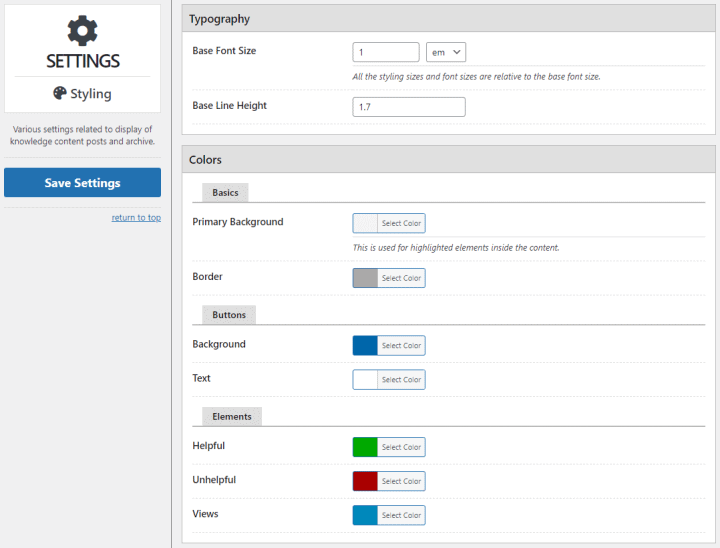Click the Buttons Background blue swatch

tap(365, 345)
